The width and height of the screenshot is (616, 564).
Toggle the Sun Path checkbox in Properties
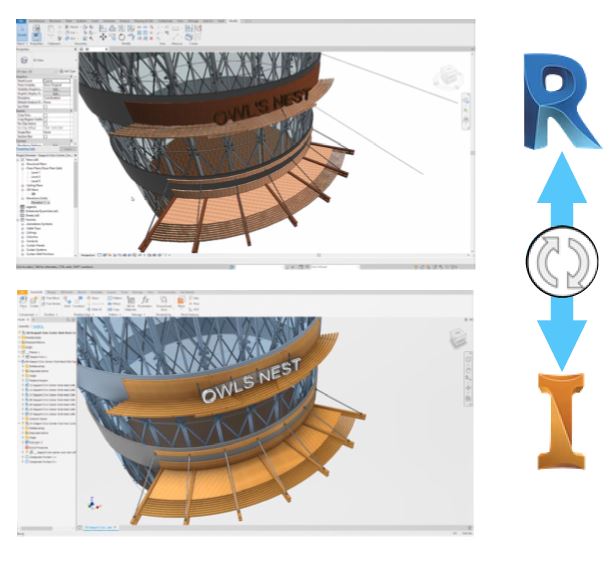click(45, 106)
